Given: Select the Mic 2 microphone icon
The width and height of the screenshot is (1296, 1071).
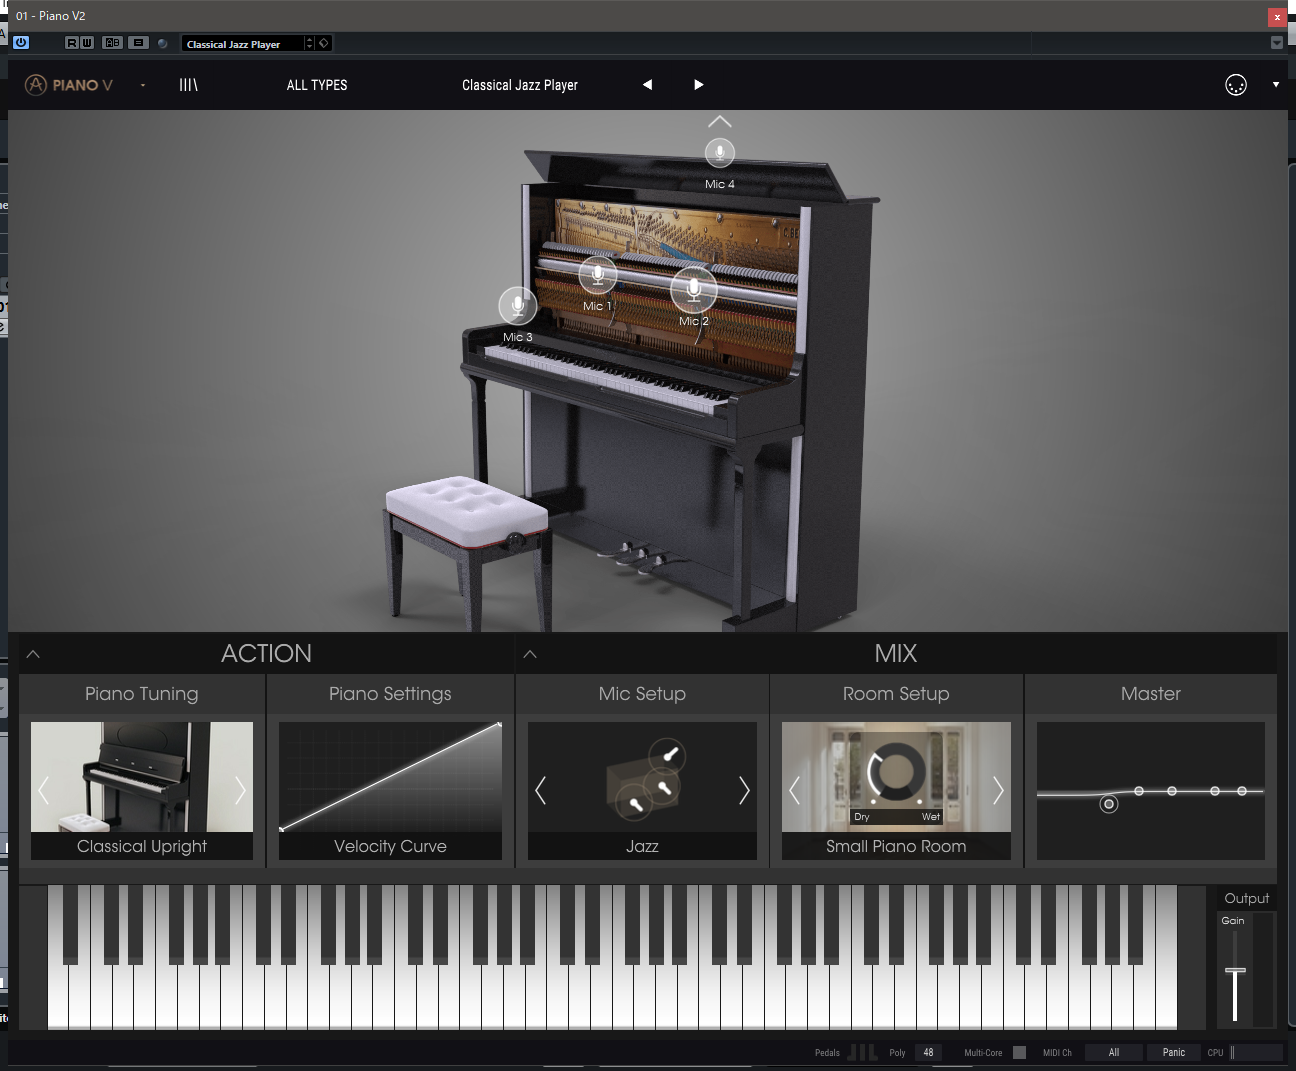Looking at the screenshot, I should [693, 289].
